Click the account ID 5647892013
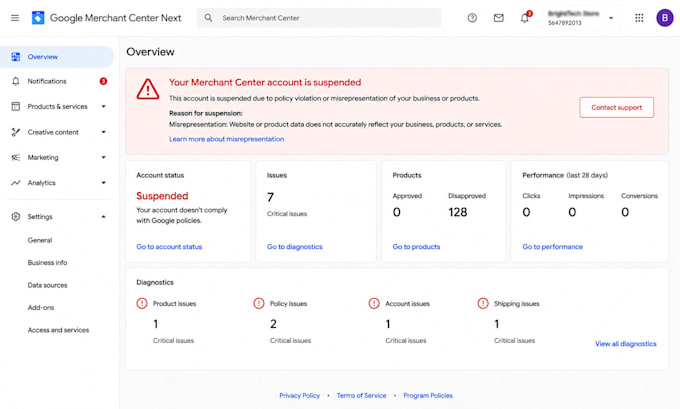This screenshot has width=680, height=409. click(564, 23)
